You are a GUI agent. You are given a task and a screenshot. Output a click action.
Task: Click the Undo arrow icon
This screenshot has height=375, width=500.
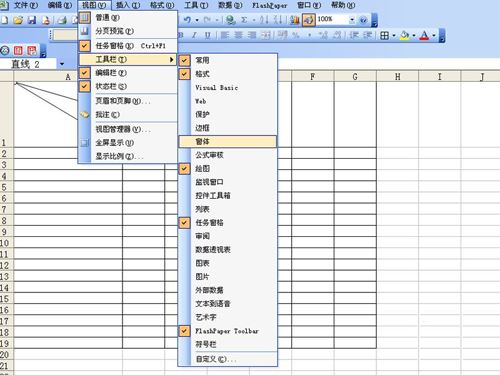(x=187, y=20)
